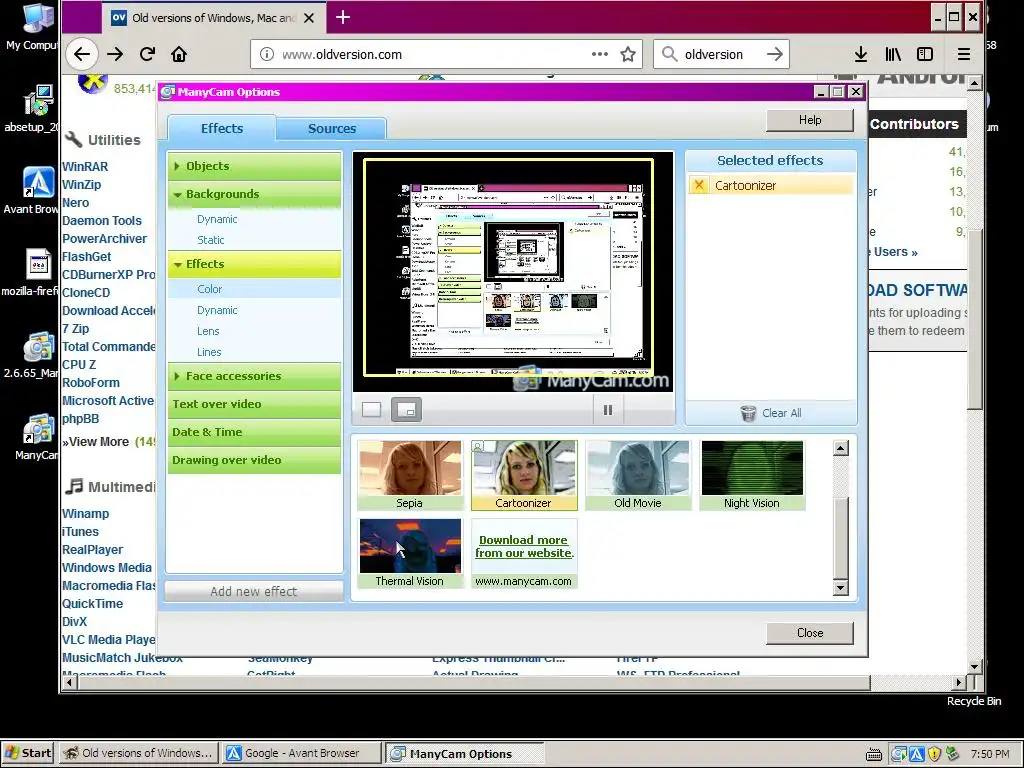Screen dimensions: 1024x768
Task: Open the Windows Start menu
Action: [x=27, y=753]
